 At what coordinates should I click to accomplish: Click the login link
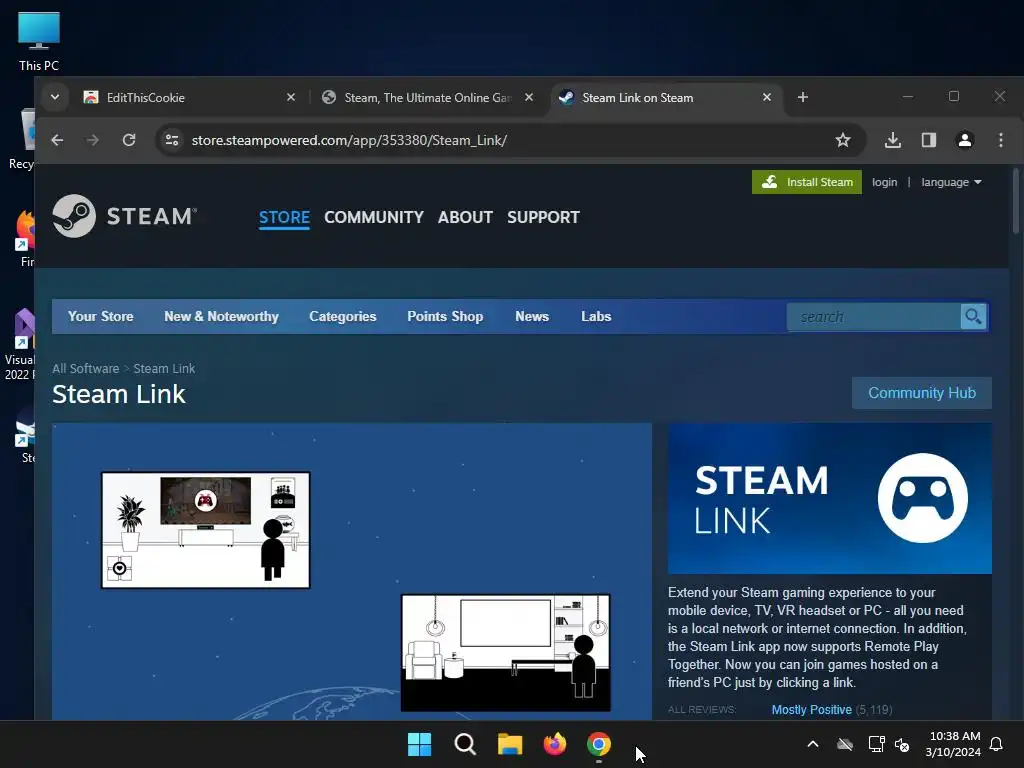point(884,182)
